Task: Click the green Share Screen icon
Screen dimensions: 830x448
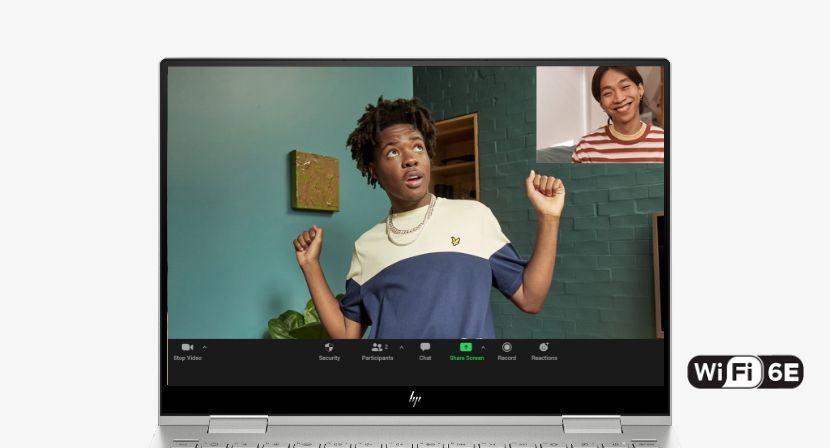Action: coord(465,347)
